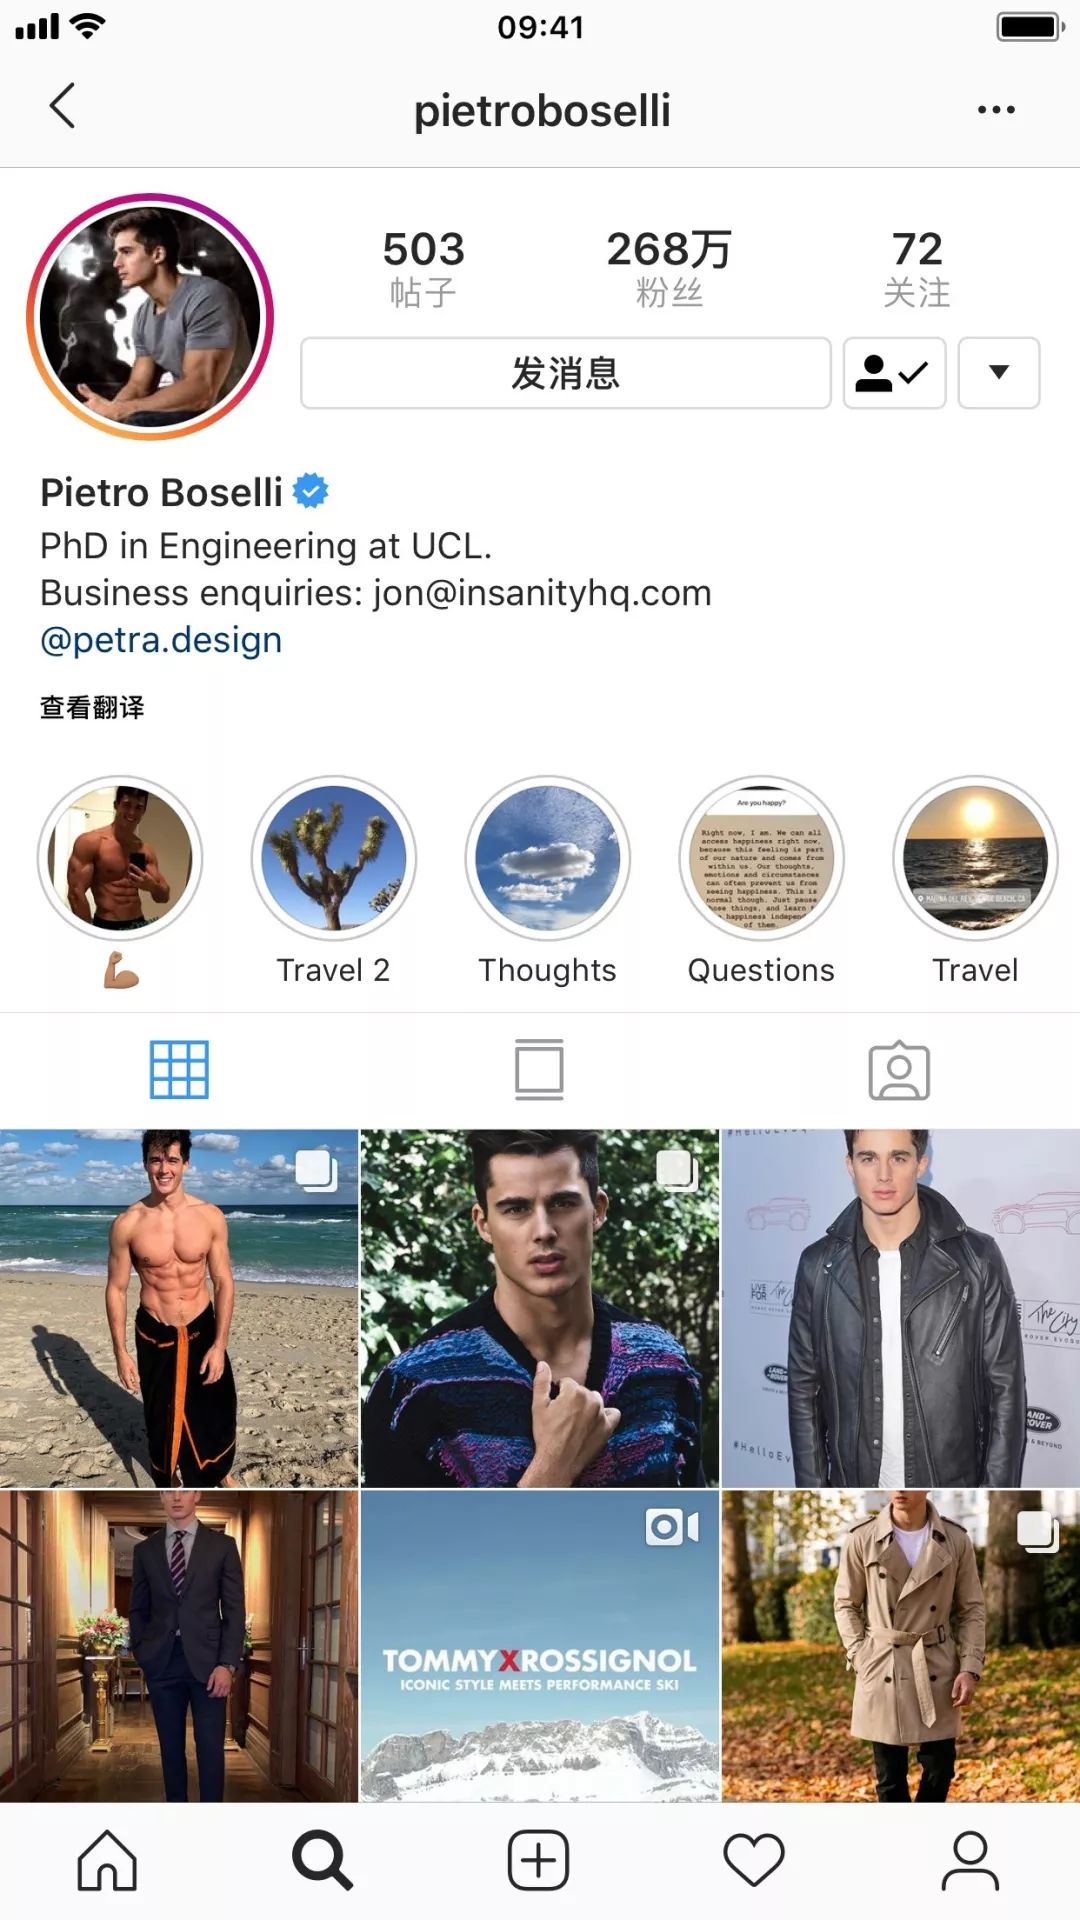Tap the new post plus icon
The height and width of the screenshot is (1920, 1080).
pos(538,1861)
